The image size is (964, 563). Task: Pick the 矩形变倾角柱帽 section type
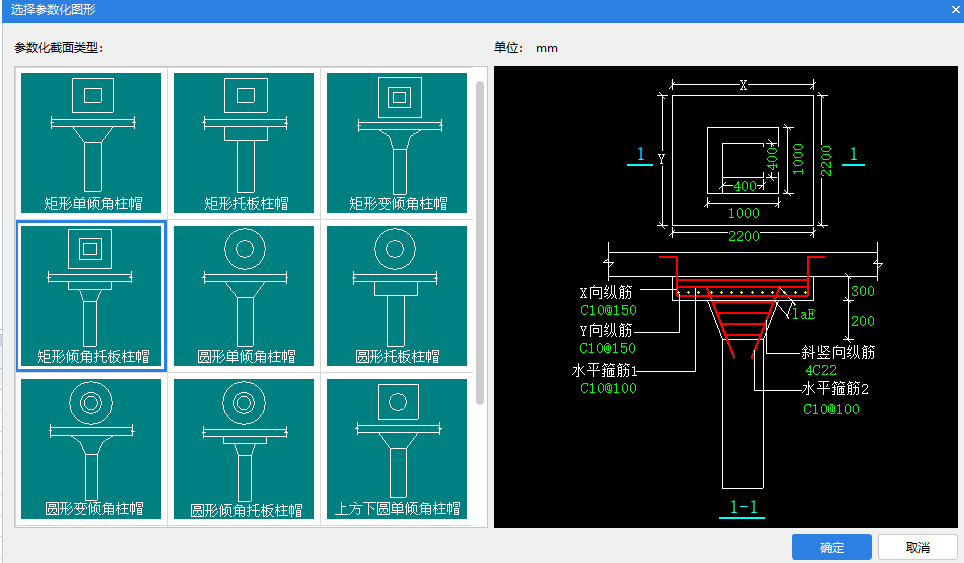(397, 142)
